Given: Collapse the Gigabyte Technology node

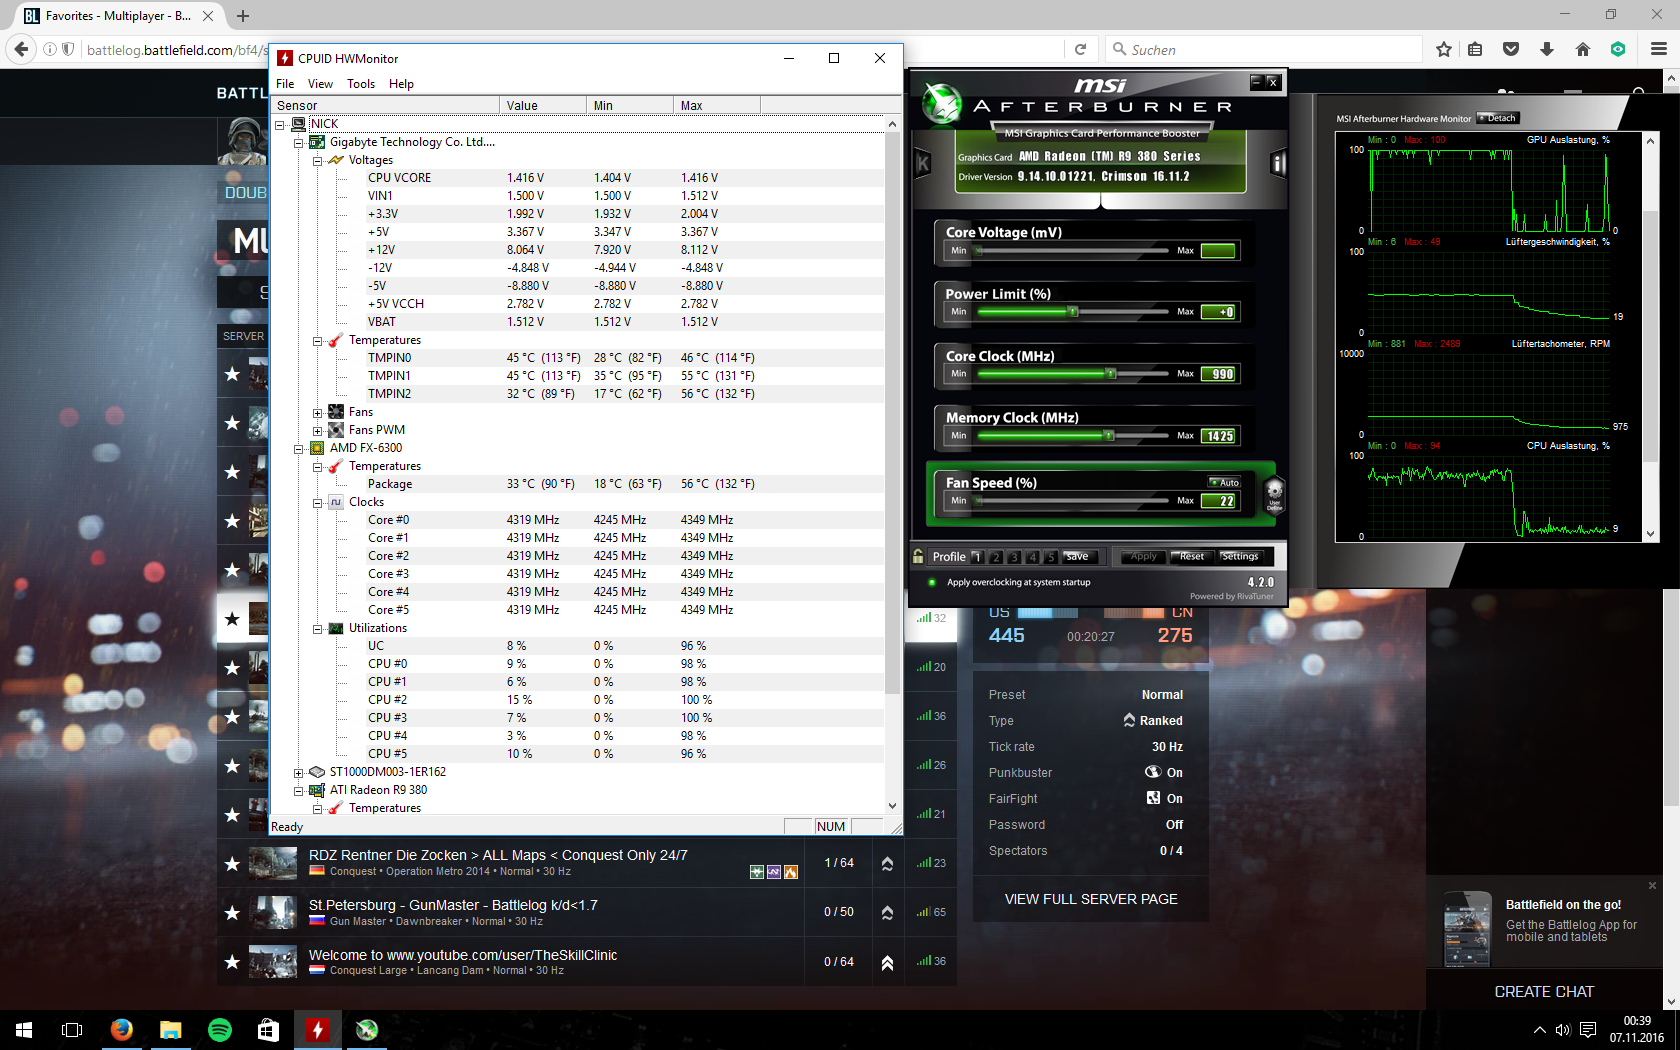Looking at the screenshot, I should [x=298, y=142].
